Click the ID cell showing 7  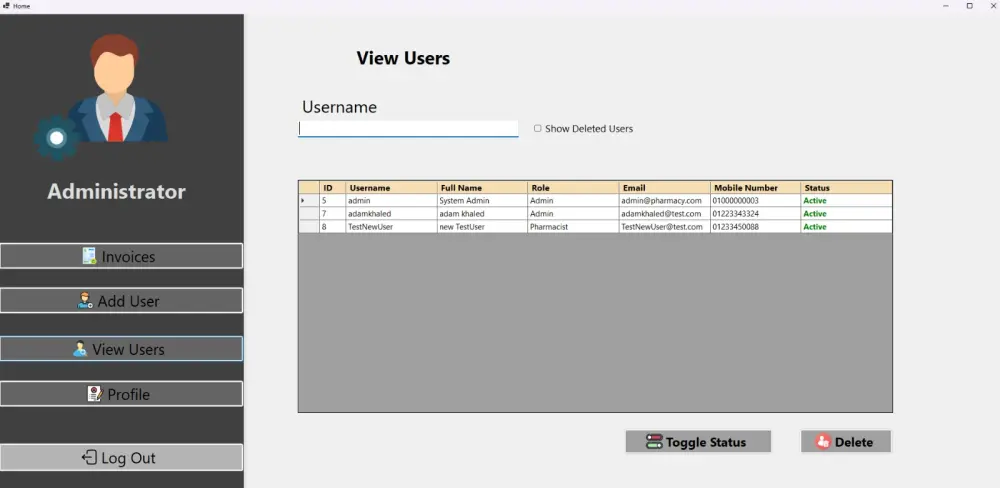(332, 214)
